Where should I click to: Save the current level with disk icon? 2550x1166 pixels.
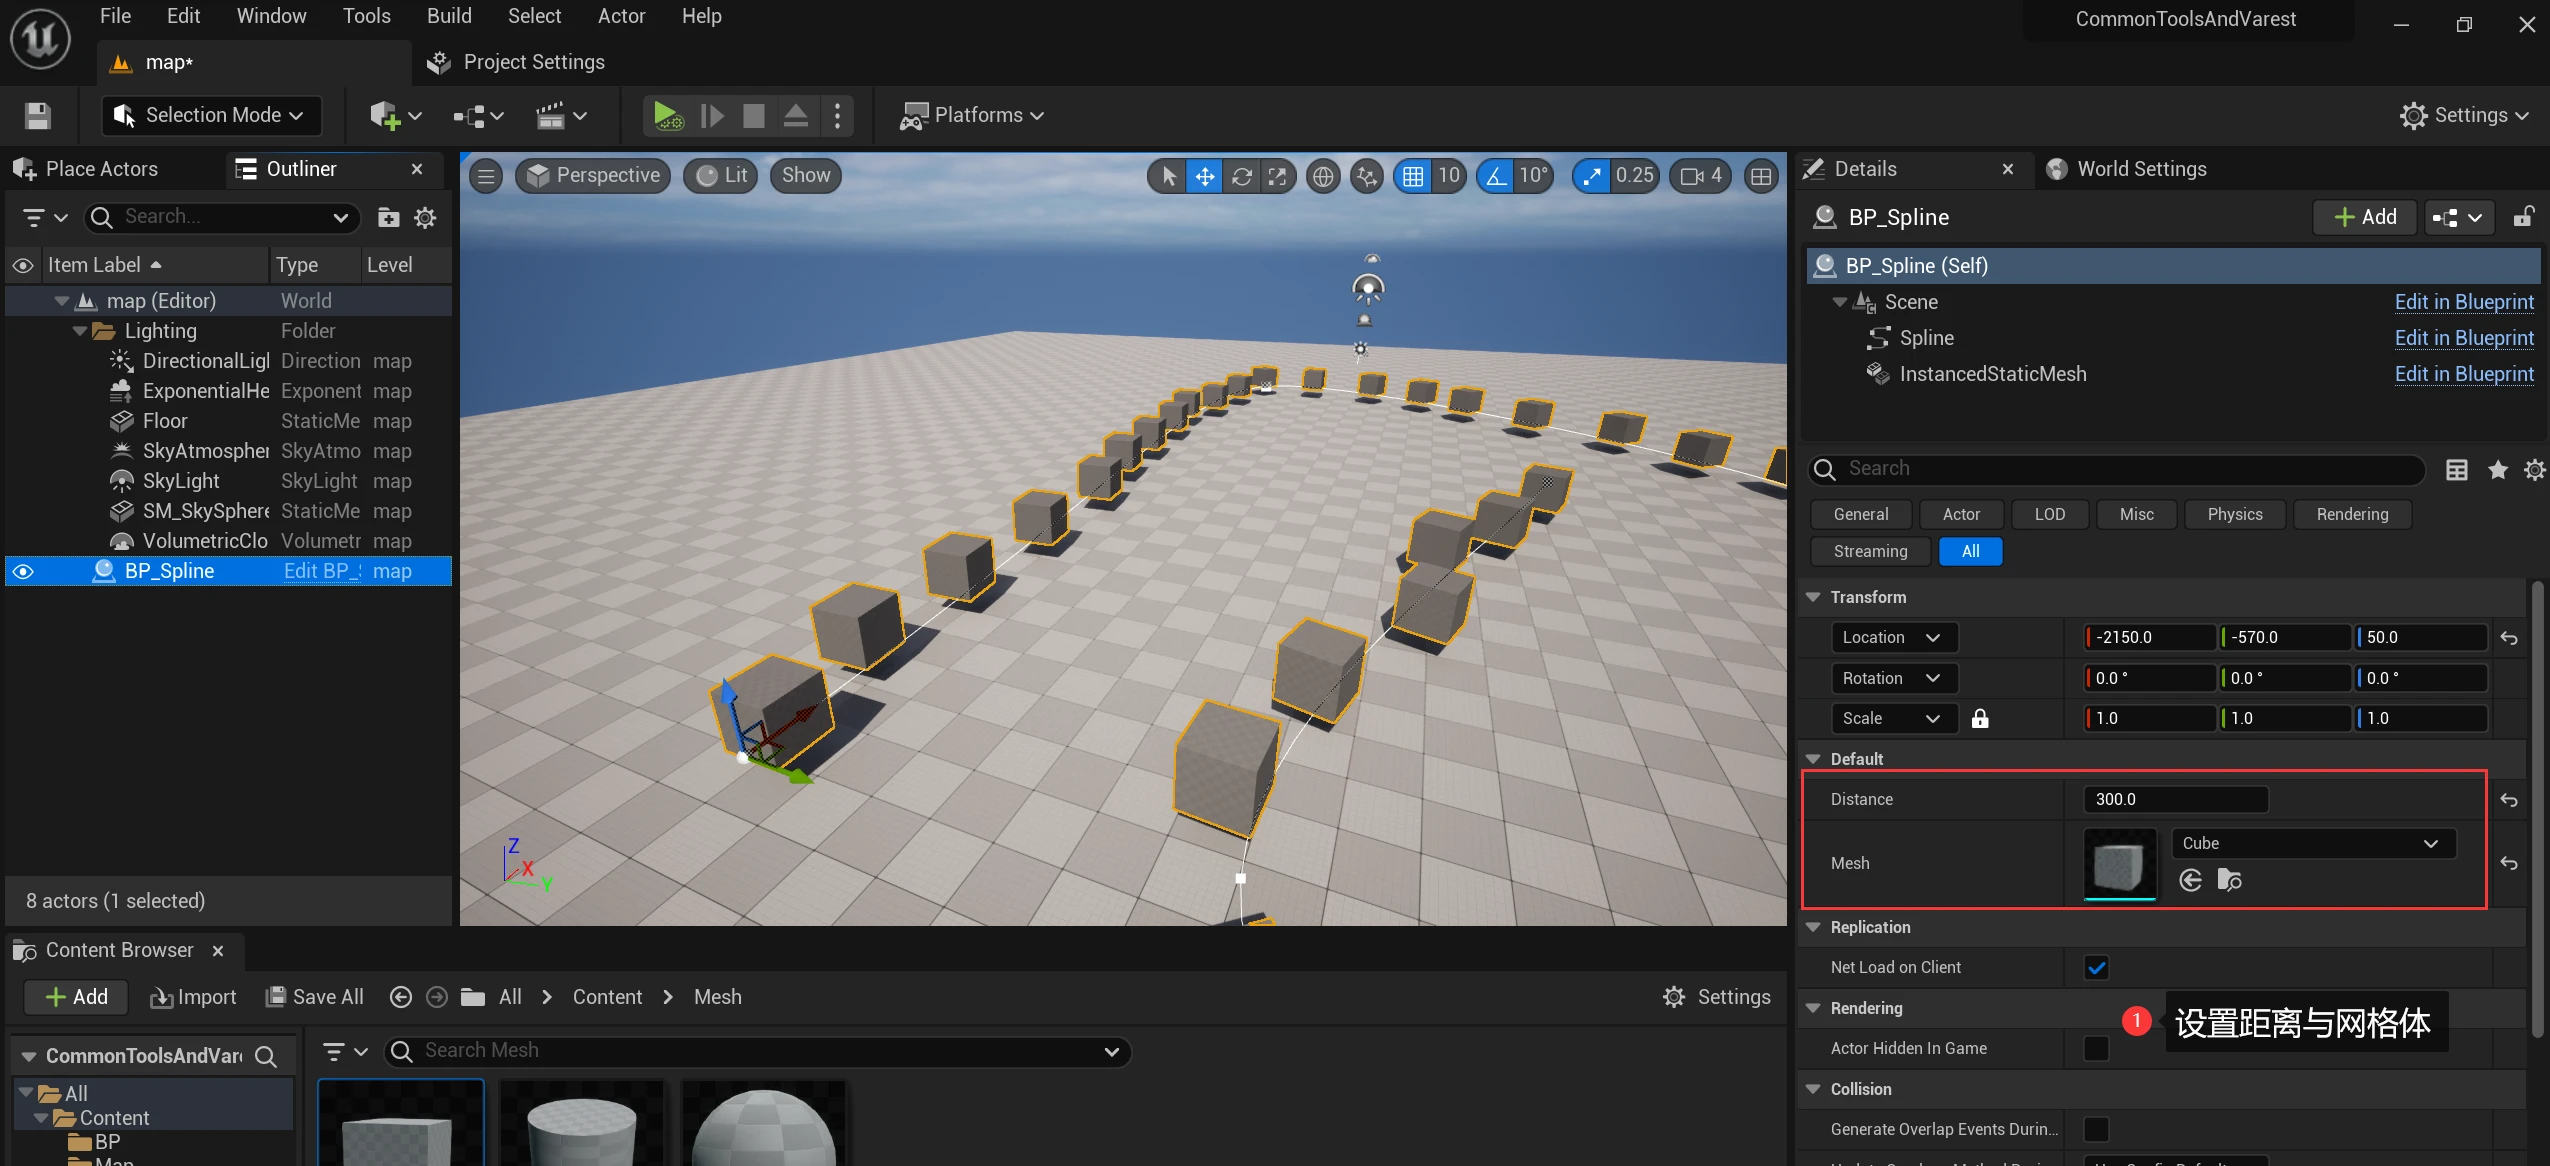click(38, 116)
